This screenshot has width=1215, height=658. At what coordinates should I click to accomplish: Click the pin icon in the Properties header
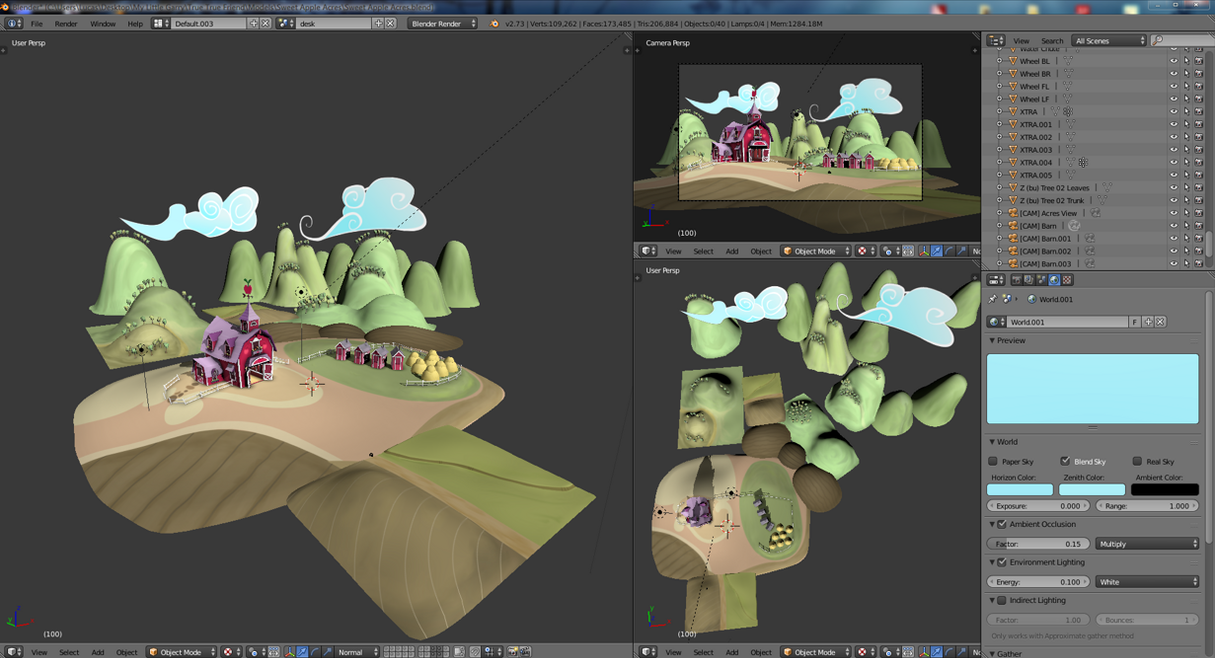993,300
